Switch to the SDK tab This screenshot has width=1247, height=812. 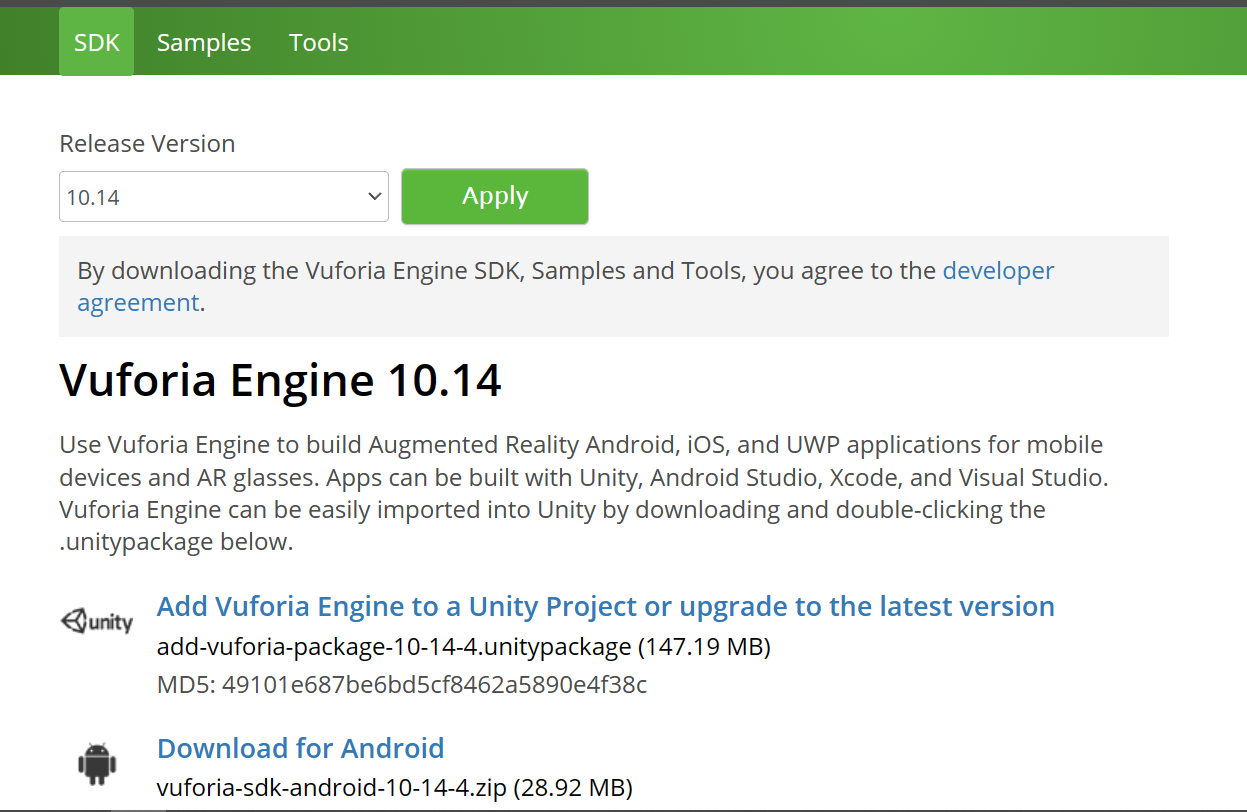[97, 42]
